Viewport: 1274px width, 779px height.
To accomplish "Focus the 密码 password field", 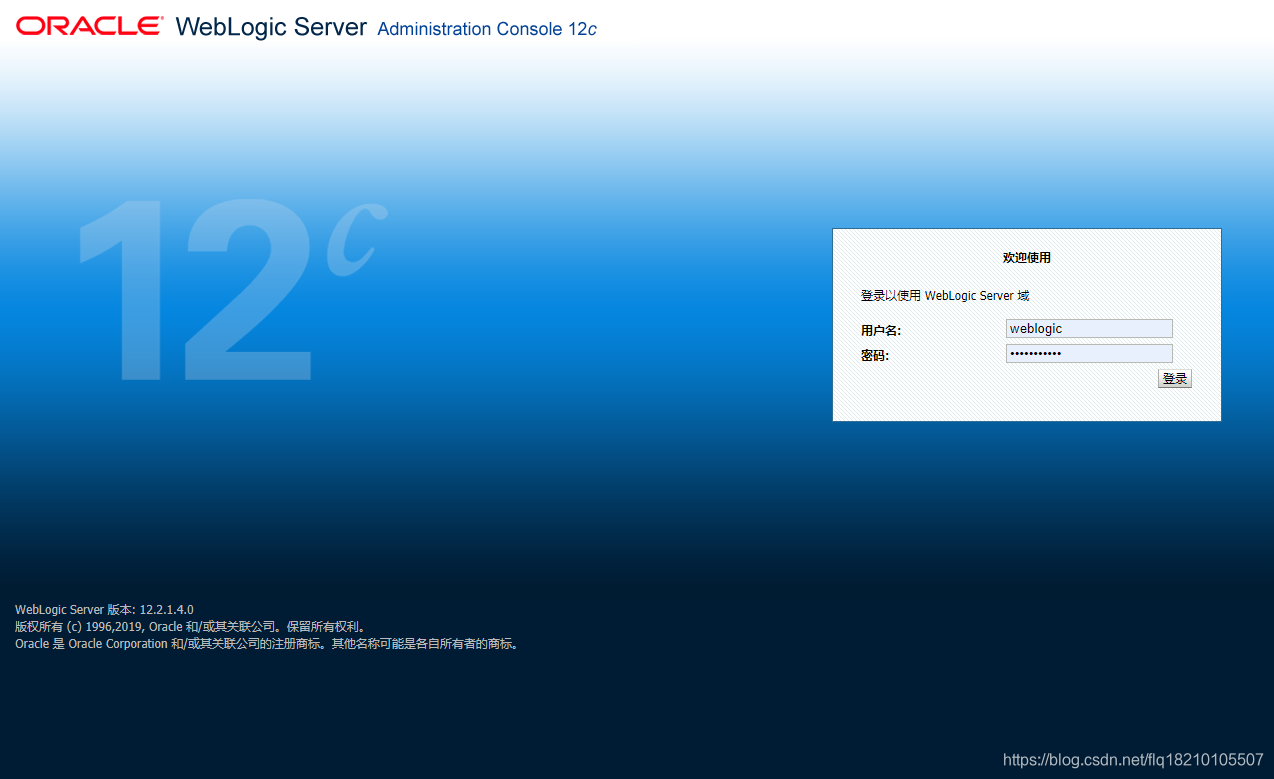I will pos(1089,353).
